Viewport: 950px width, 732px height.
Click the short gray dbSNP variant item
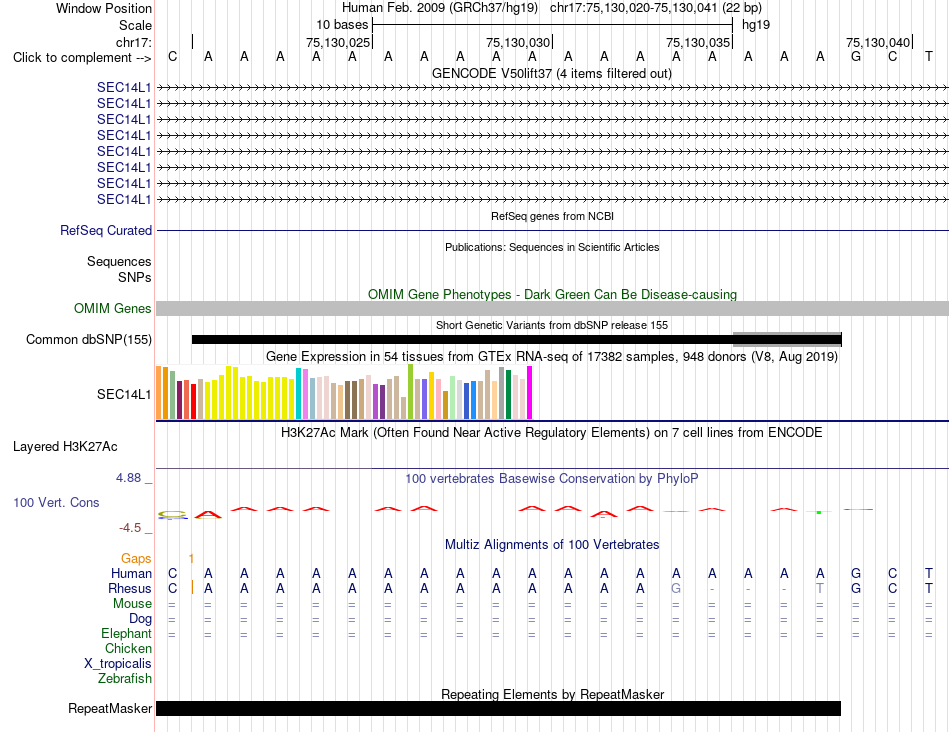pos(787,339)
